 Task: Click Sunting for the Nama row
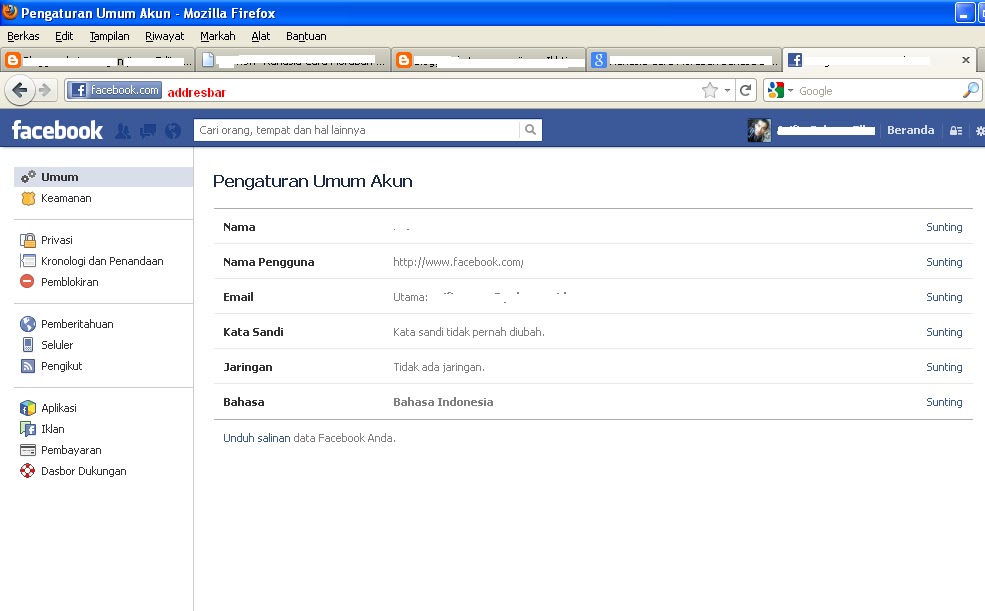coord(944,227)
